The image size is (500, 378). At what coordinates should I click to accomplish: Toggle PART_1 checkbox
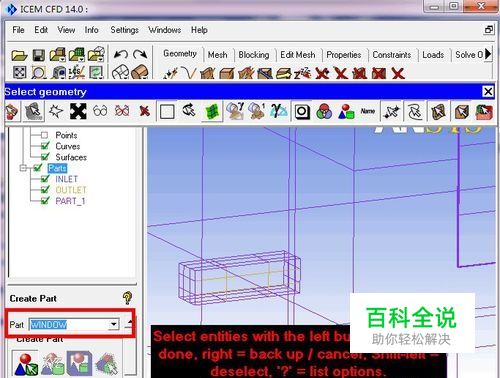coord(45,201)
